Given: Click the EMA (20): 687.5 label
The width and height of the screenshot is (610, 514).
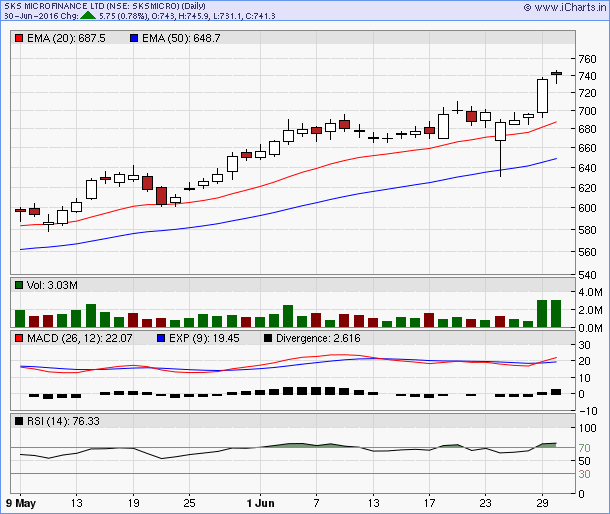Looking at the screenshot, I should pyautogui.click(x=66, y=38).
